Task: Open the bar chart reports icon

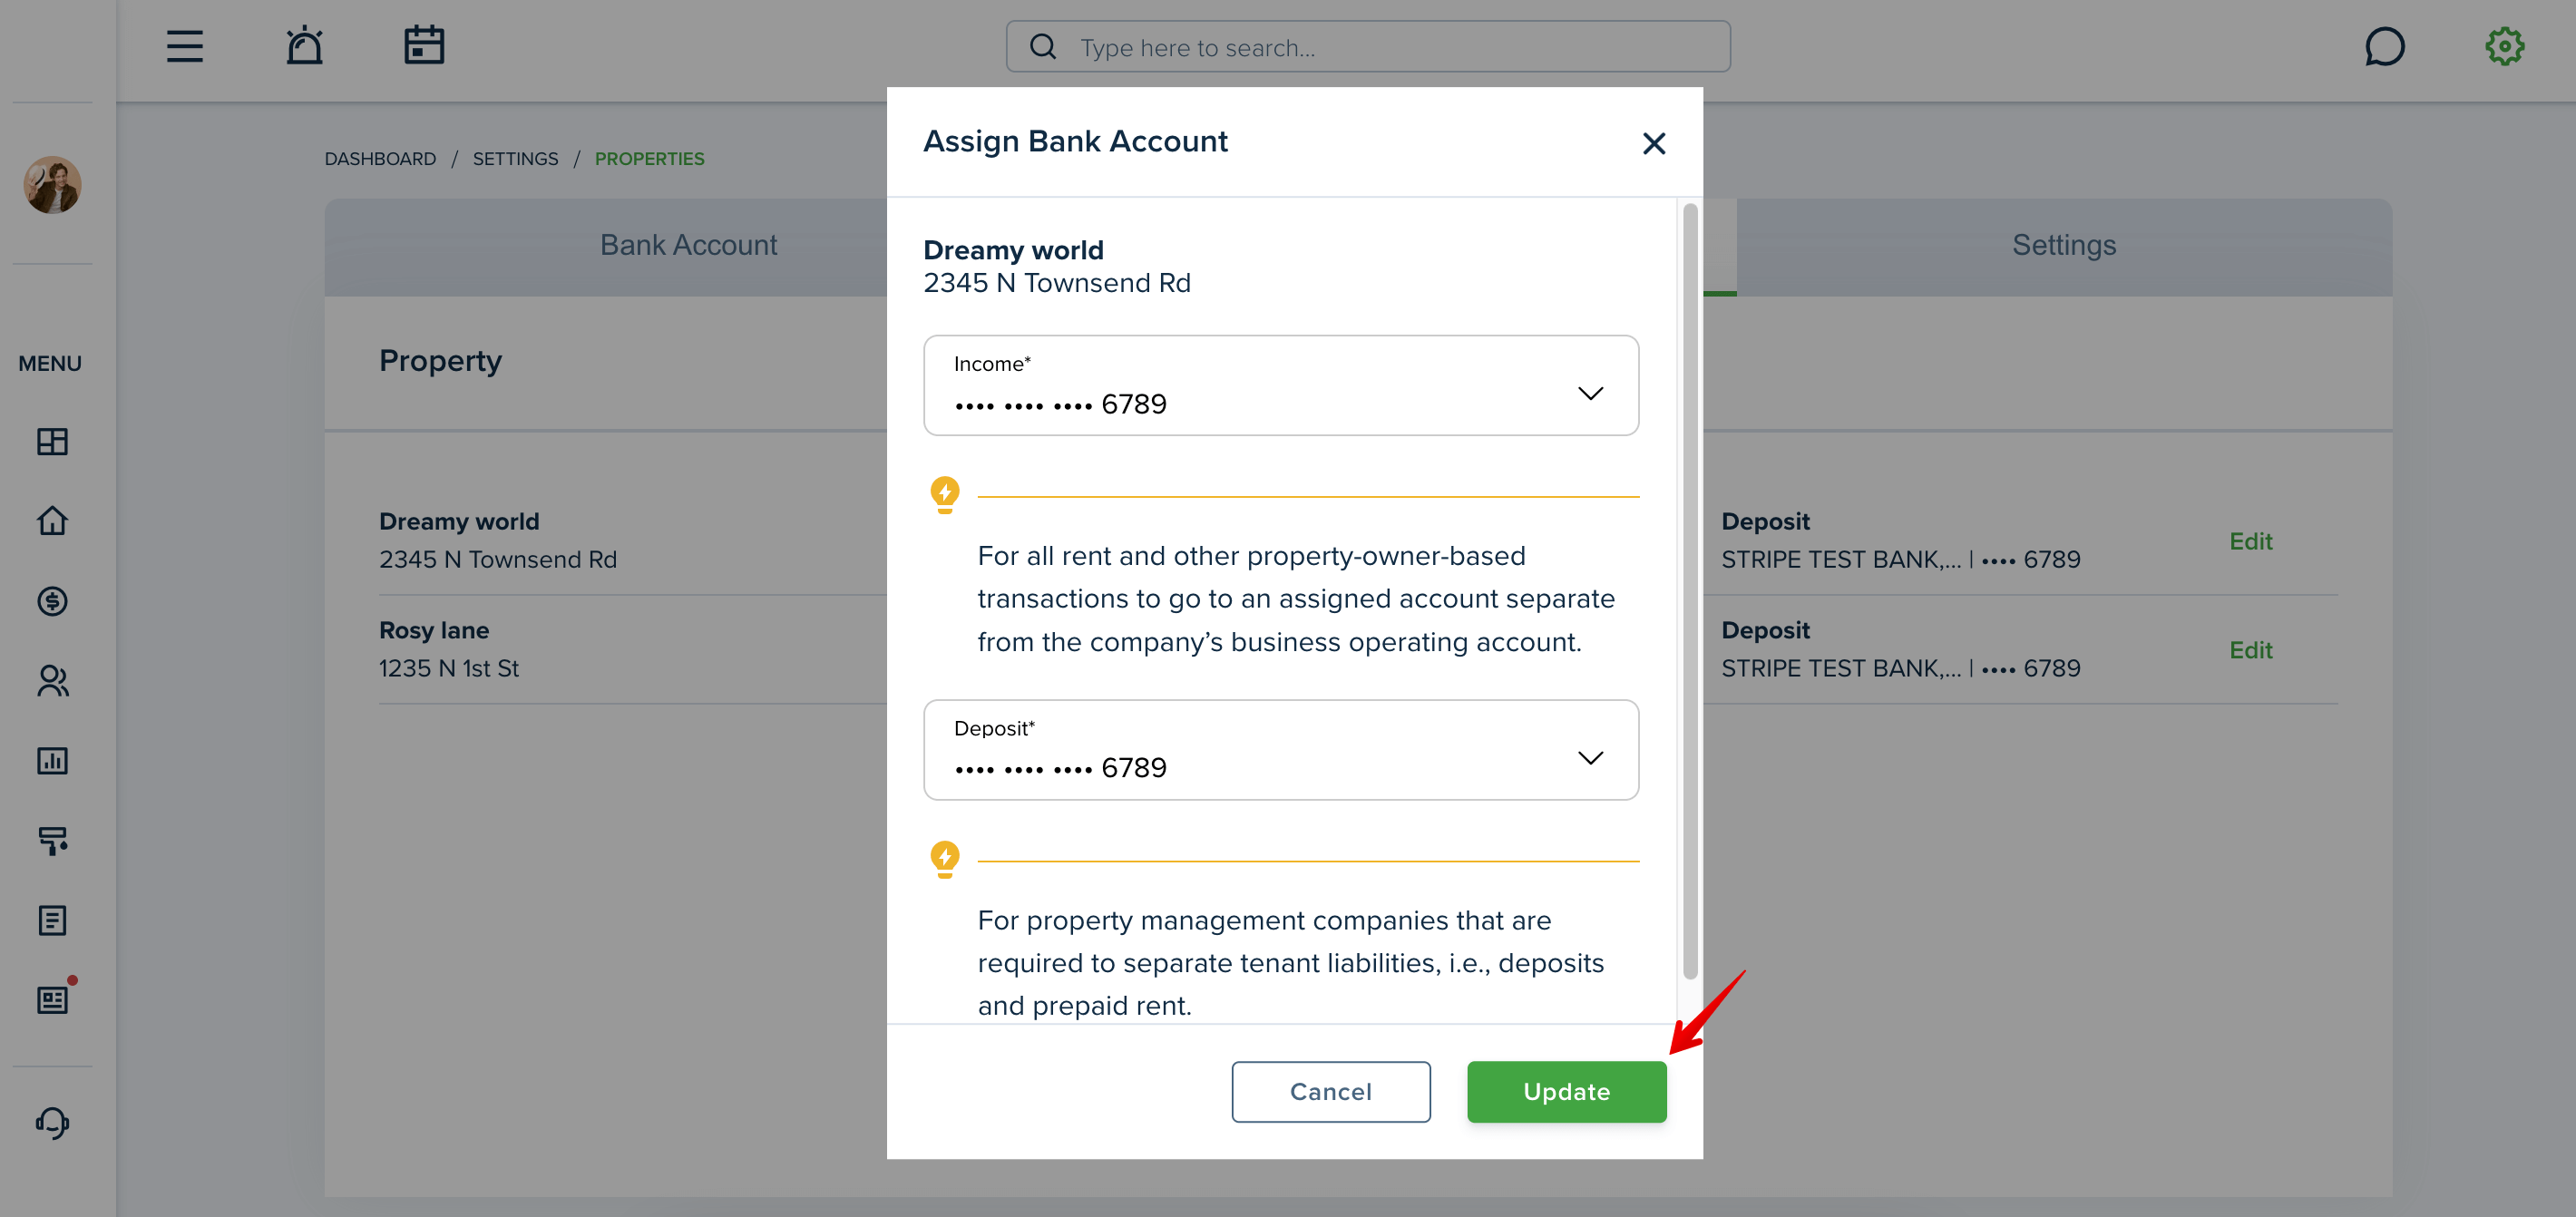Action: point(52,761)
